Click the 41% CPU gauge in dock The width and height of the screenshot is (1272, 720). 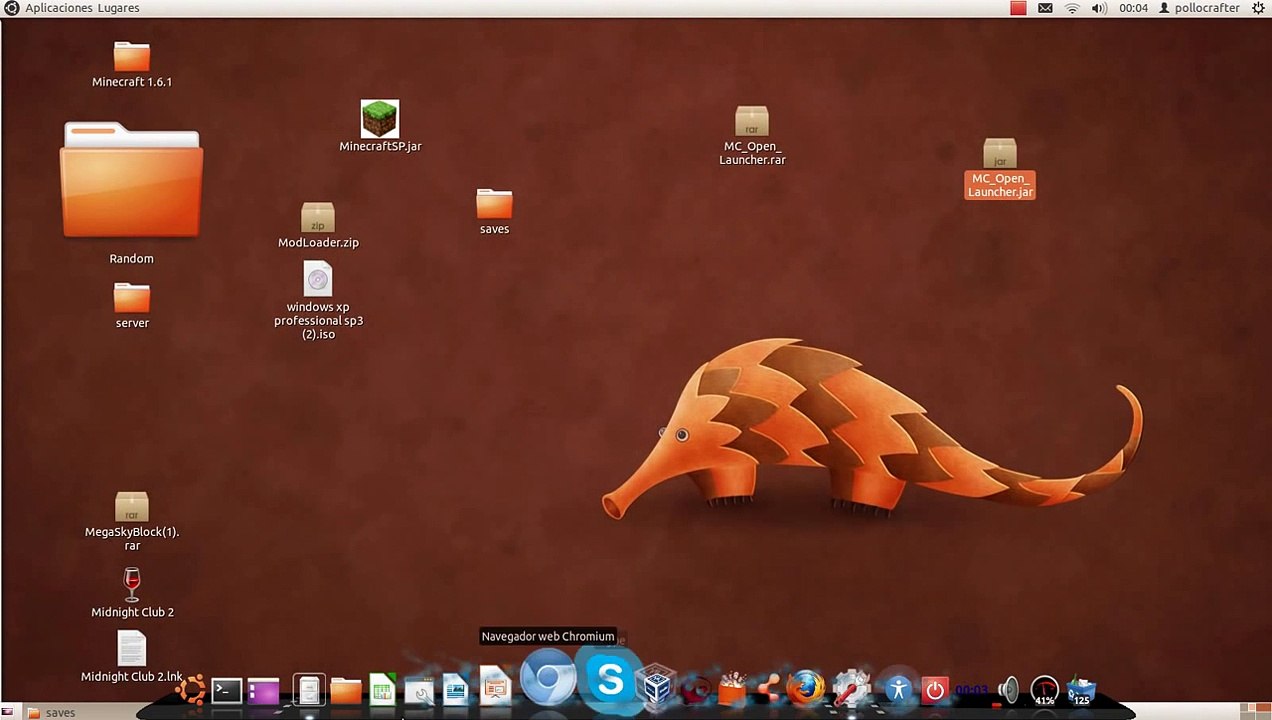pos(1045,690)
